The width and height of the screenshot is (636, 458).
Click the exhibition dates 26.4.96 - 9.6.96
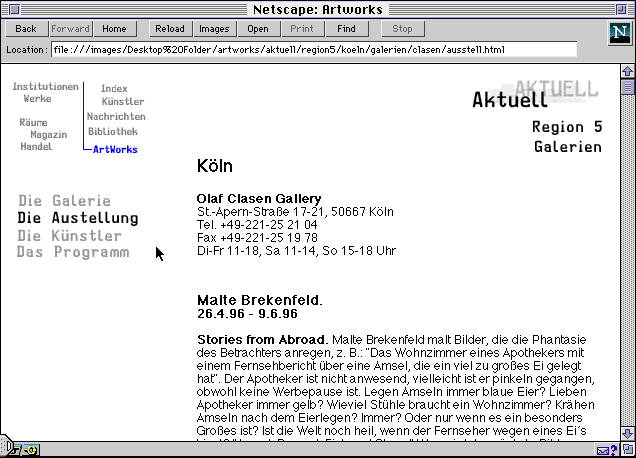coord(247,314)
